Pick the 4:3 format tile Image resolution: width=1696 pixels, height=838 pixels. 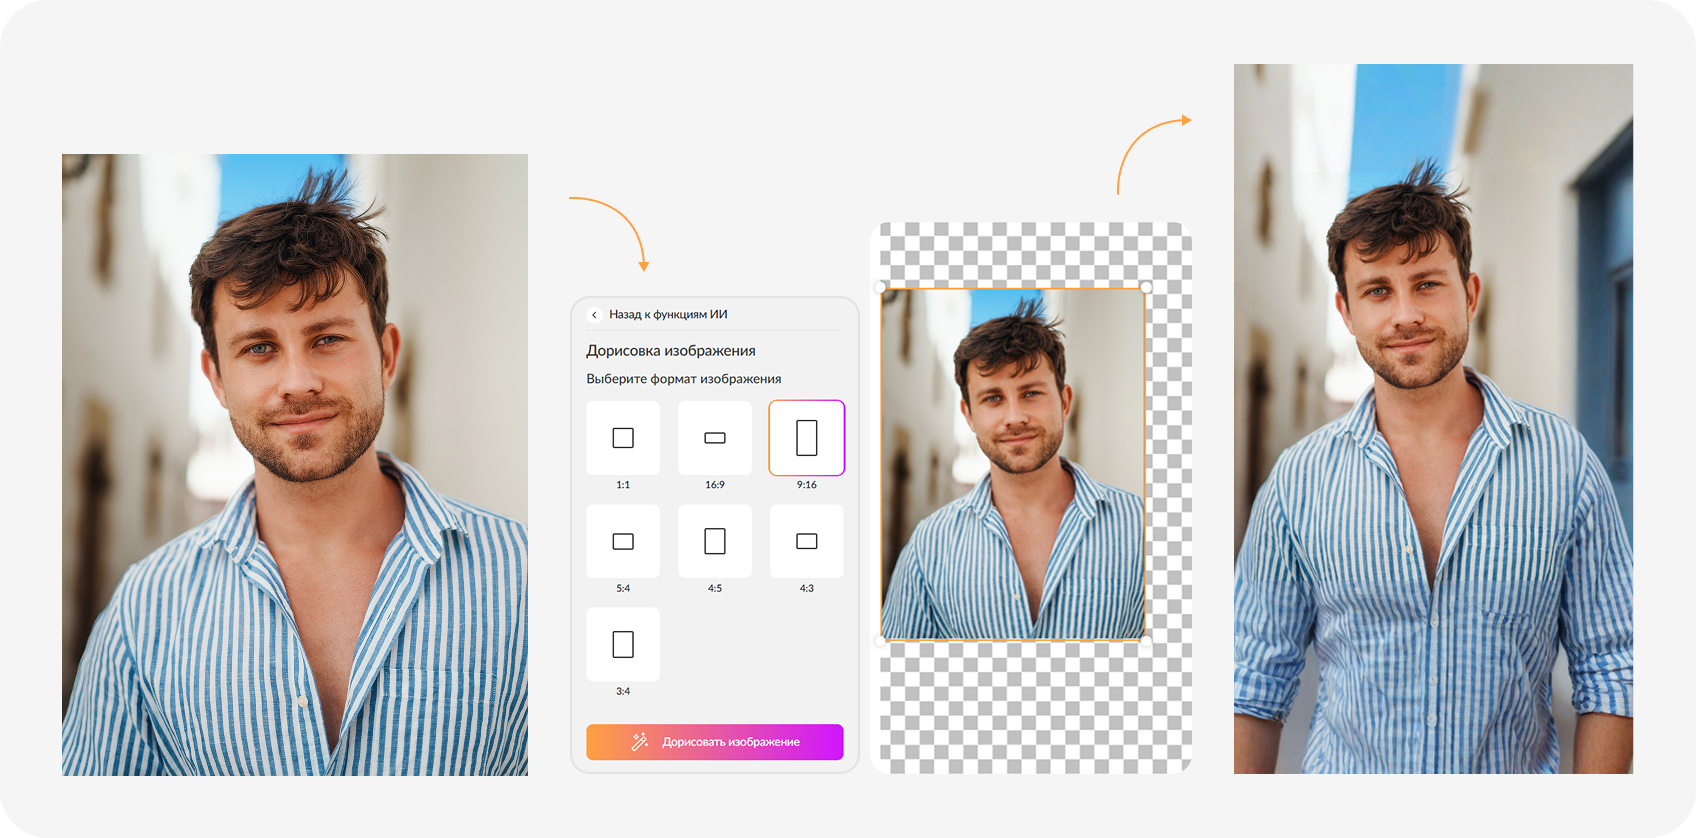click(x=807, y=541)
